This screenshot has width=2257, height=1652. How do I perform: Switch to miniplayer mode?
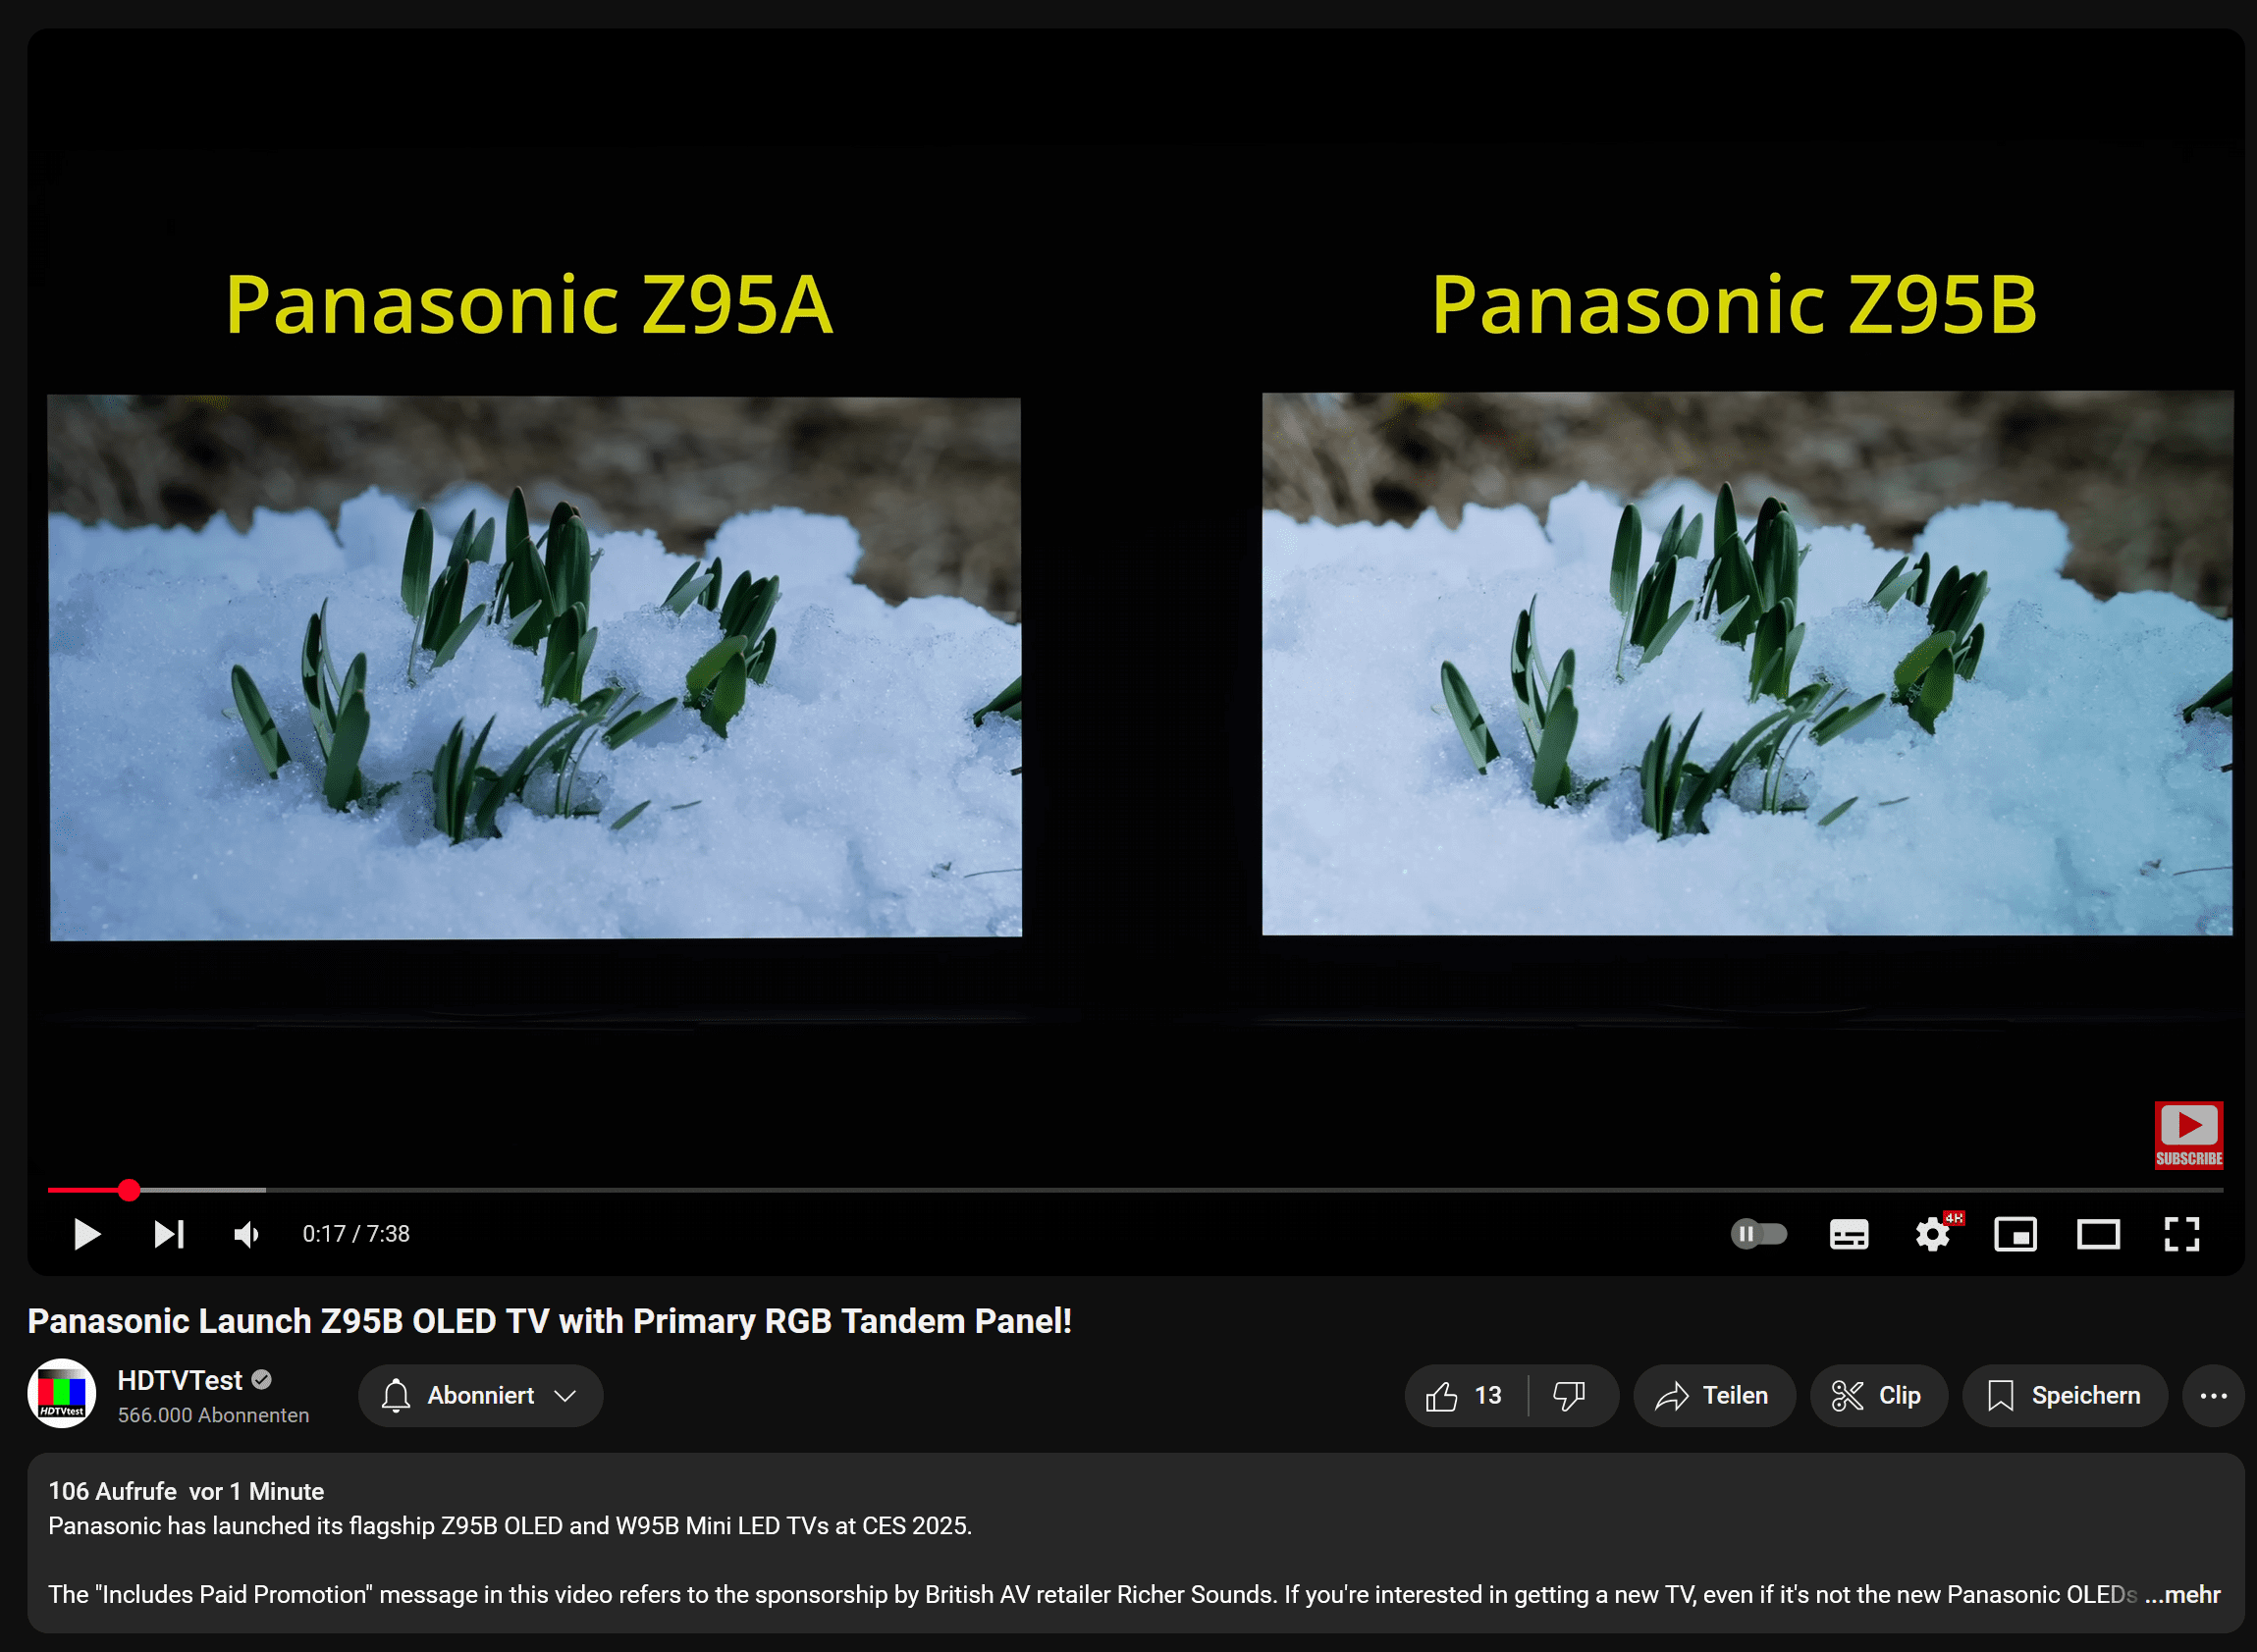pyautogui.click(x=2016, y=1234)
